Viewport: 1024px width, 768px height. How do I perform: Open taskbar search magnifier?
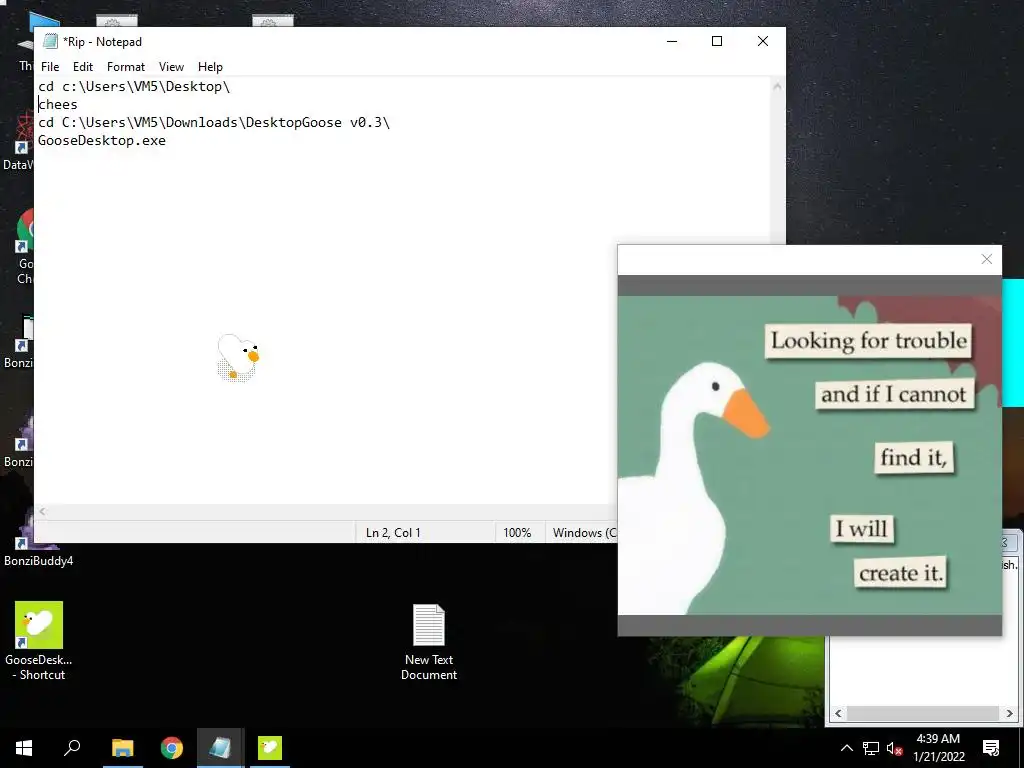point(72,748)
